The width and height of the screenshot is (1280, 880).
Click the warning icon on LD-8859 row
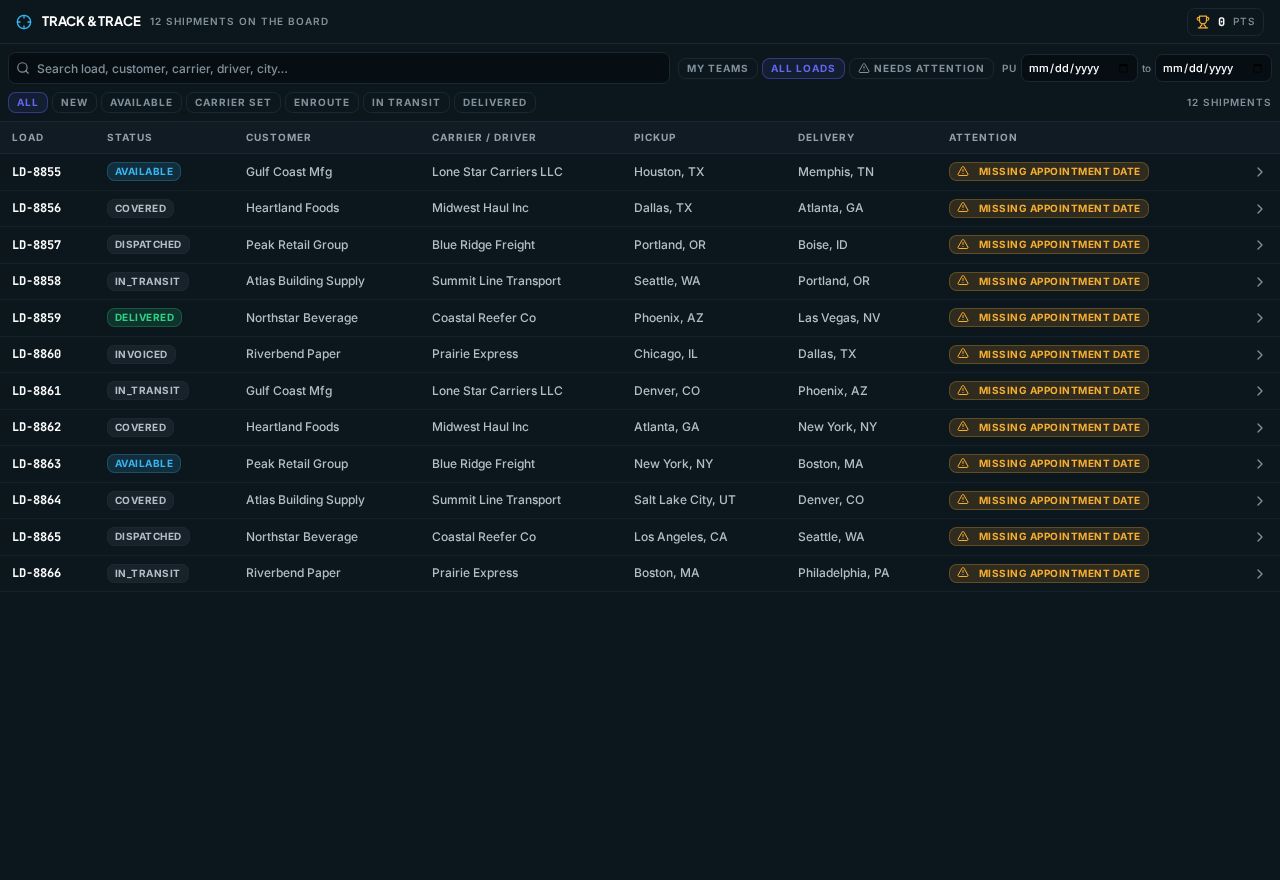(963, 318)
